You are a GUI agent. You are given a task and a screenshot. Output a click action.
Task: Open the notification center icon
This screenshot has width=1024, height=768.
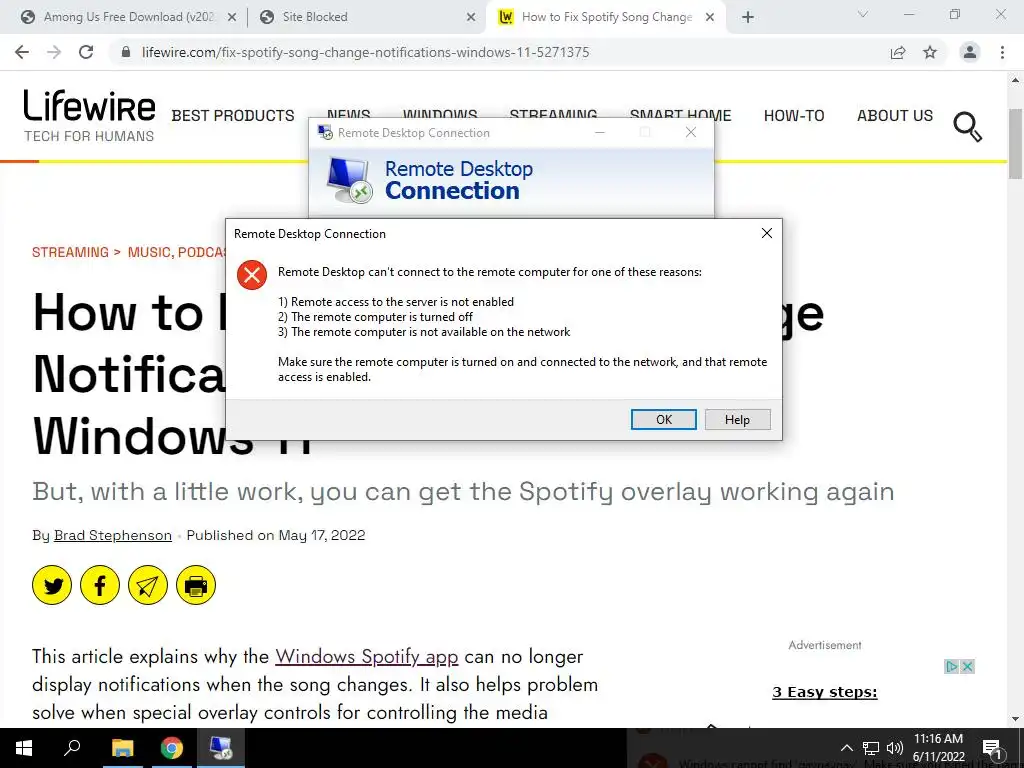click(992, 748)
